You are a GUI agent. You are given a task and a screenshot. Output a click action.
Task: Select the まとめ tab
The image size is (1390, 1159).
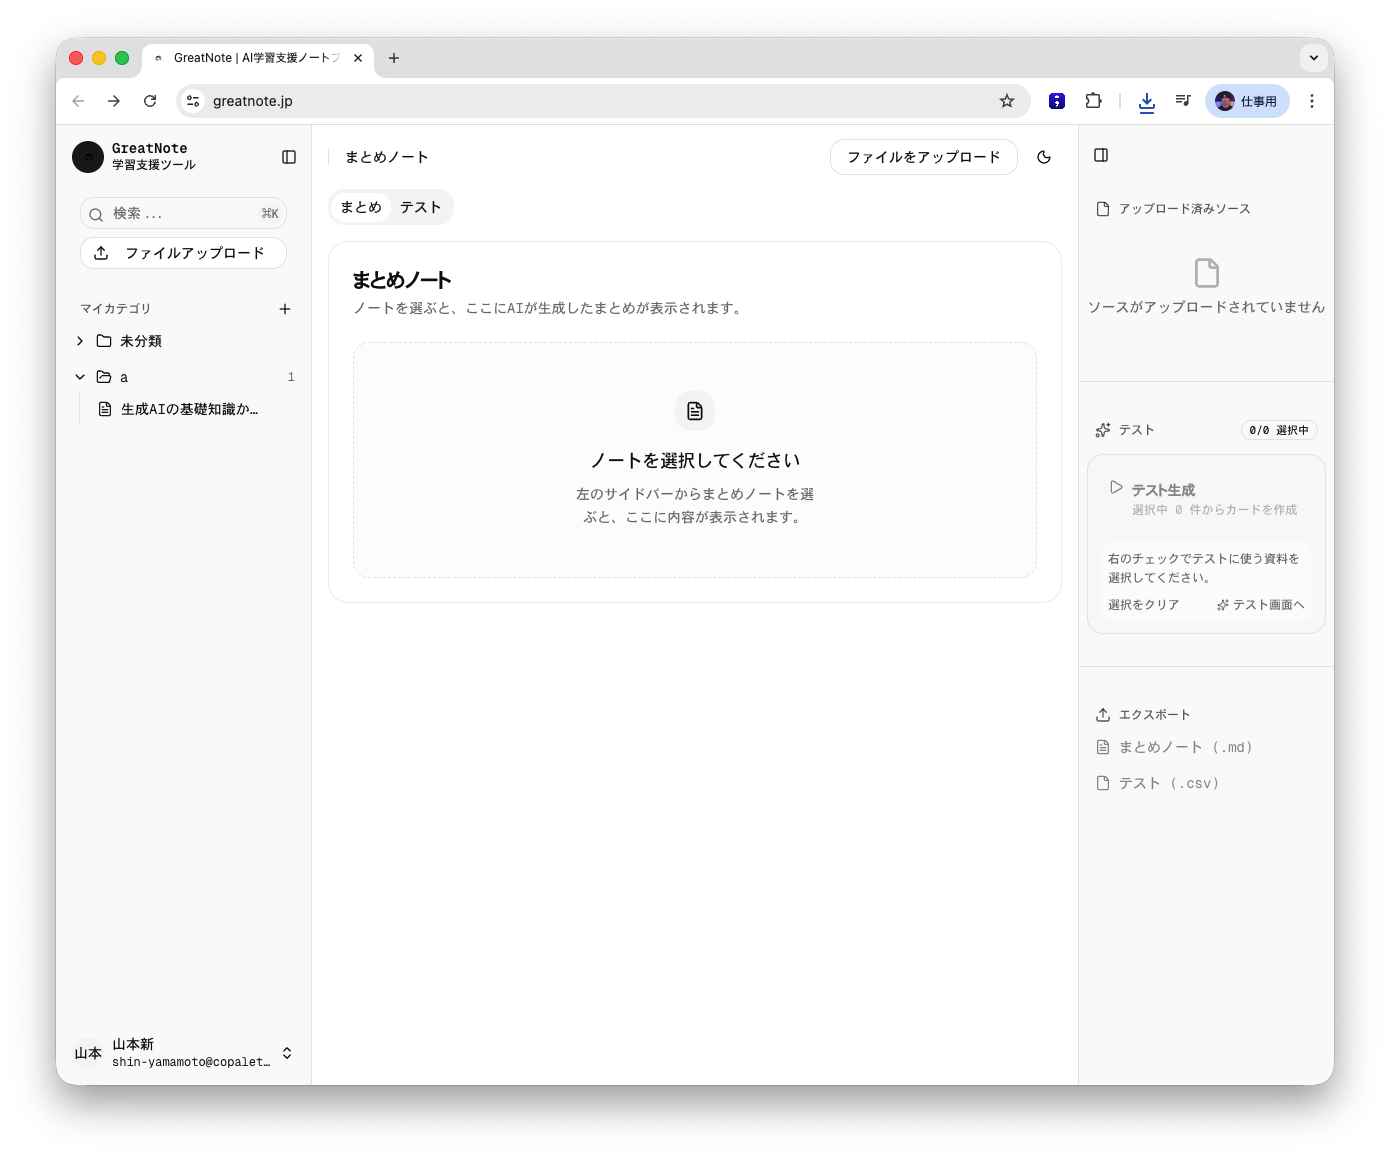361,207
